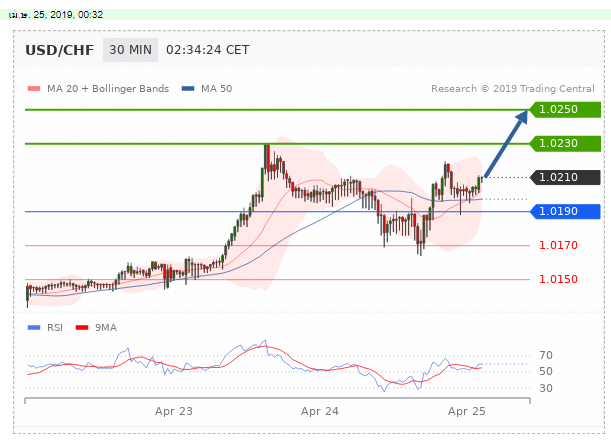Click the 1.0190 blue pivot price tag
Viewport: 611px width, 440px height.
pyautogui.click(x=565, y=211)
